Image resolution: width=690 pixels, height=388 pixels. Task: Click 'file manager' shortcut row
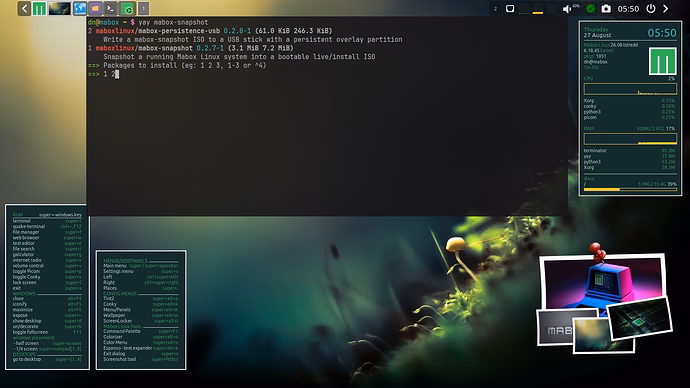click(47, 232)
